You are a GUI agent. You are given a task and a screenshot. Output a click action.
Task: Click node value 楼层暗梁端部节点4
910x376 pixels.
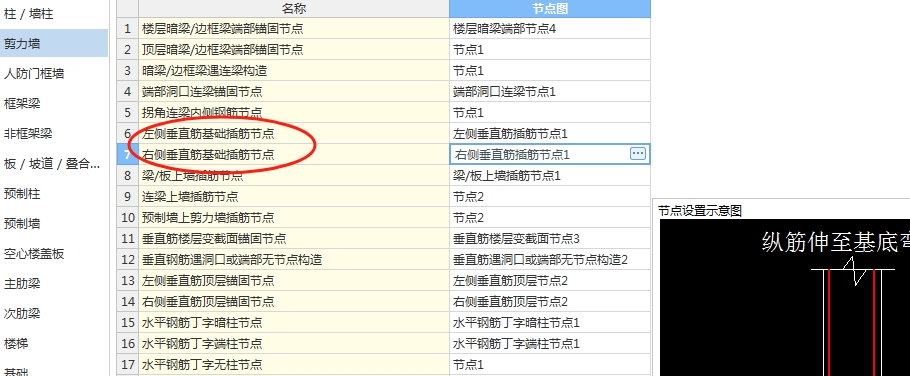click(550, 28)
